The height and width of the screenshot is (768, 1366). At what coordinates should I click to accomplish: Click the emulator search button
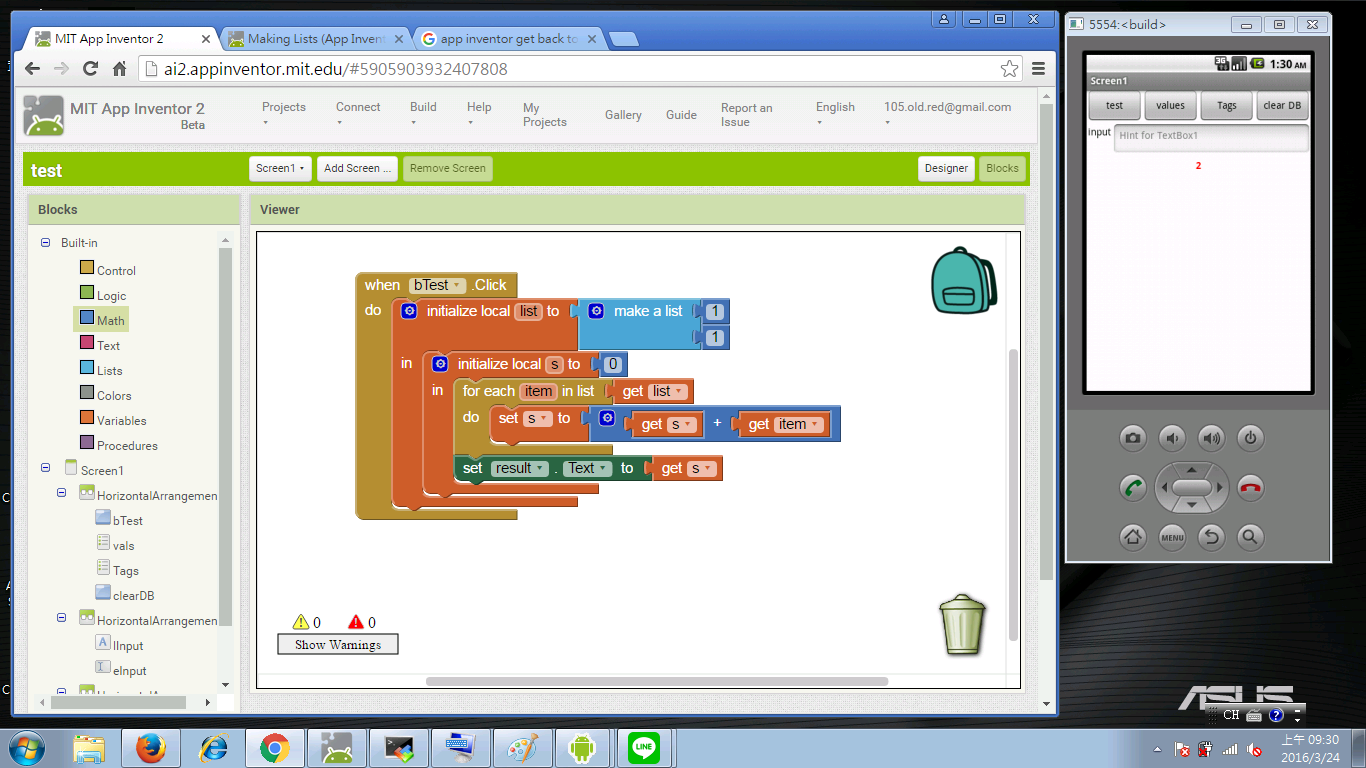pyautogui.click(x=1250, y=537)
